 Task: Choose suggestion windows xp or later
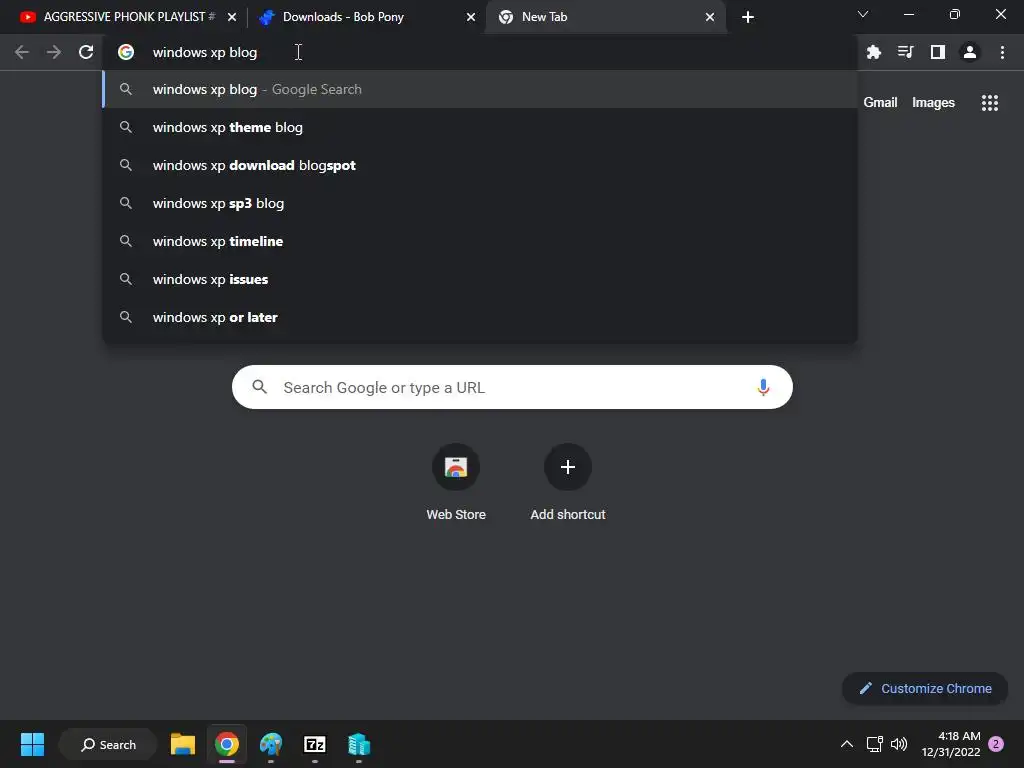click(480, 317)
